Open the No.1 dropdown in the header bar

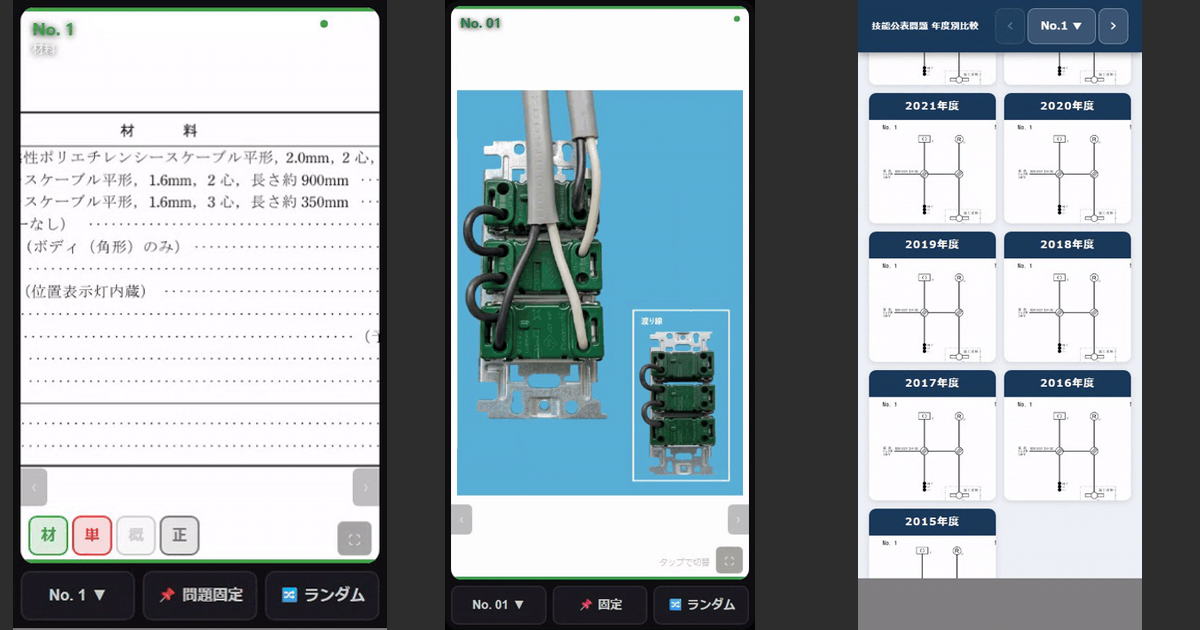[1061, 26]
